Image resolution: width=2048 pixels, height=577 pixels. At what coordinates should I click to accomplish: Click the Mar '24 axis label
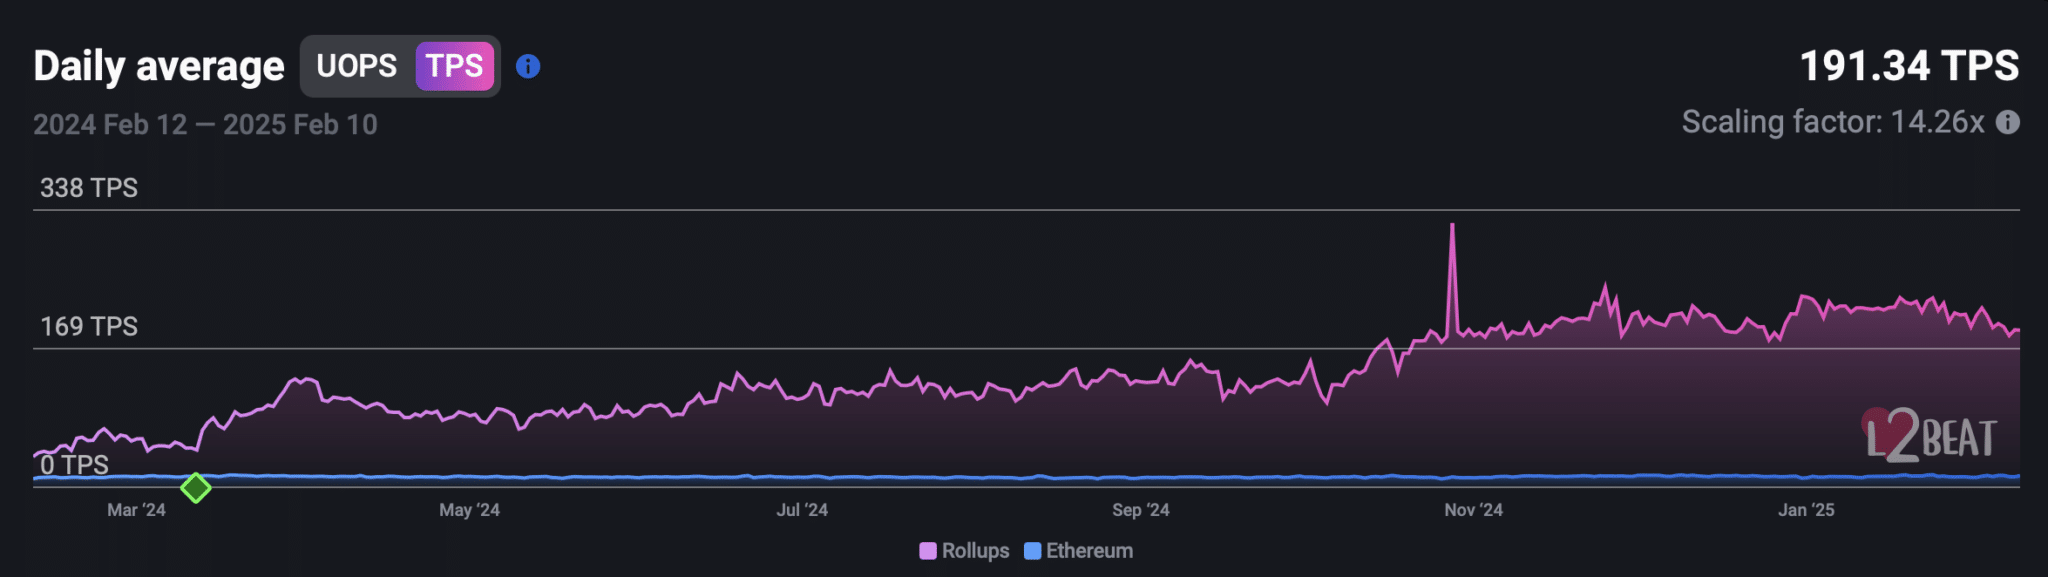tap(136, 510)
